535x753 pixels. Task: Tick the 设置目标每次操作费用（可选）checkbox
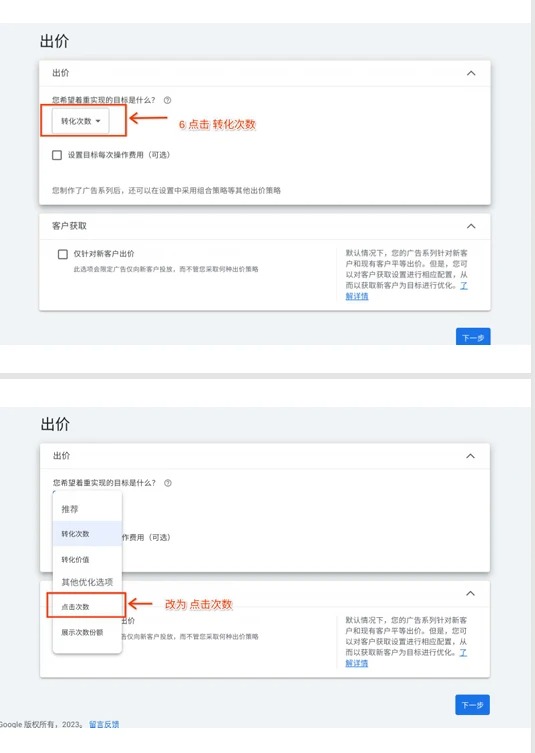(57, 155)
